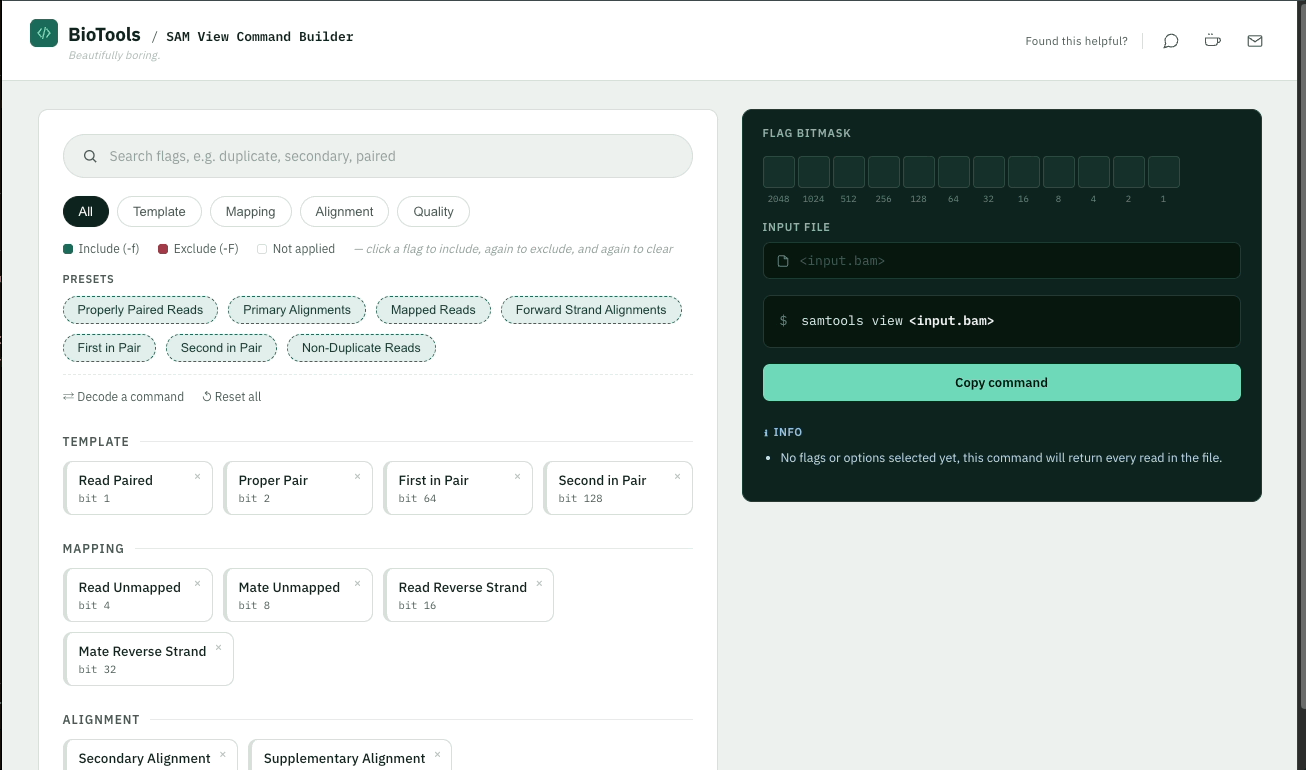The height and width of the screenshot is (770, 1306).
Task: Toggle the Proper Pair flag card
Action: 298,488
